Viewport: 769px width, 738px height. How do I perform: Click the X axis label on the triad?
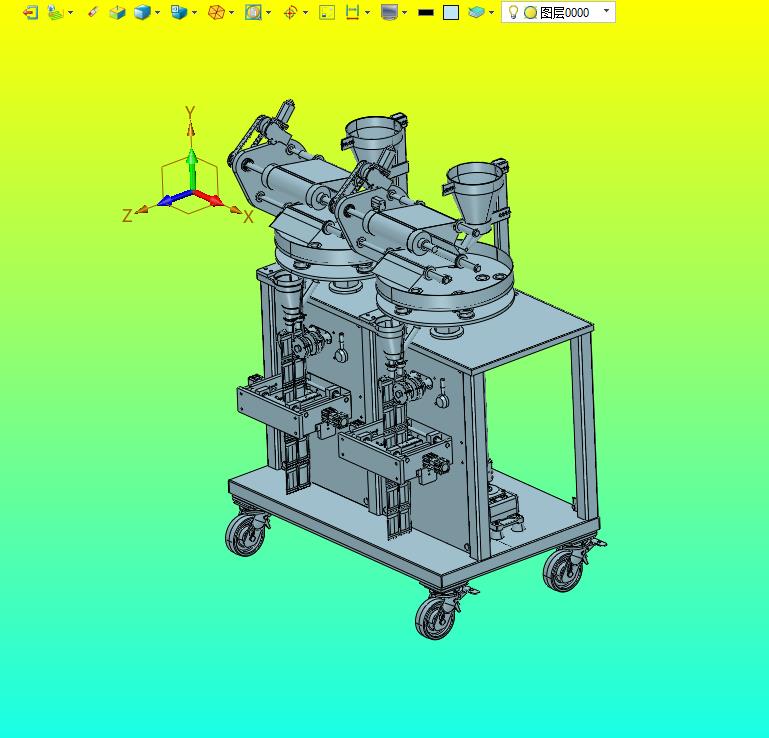(x=248, y=217)
